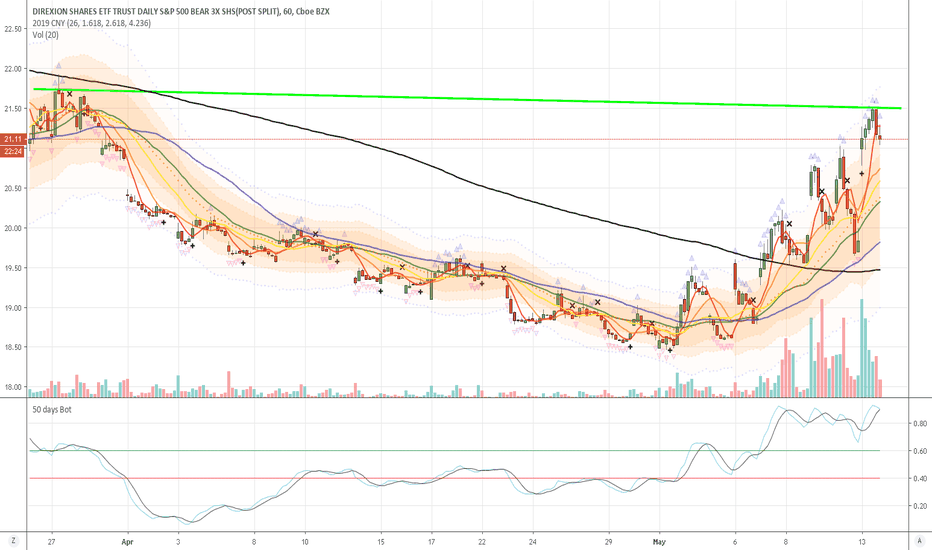
Task: Click the 13 date label on the time axis
Action: tap(862, 542)
